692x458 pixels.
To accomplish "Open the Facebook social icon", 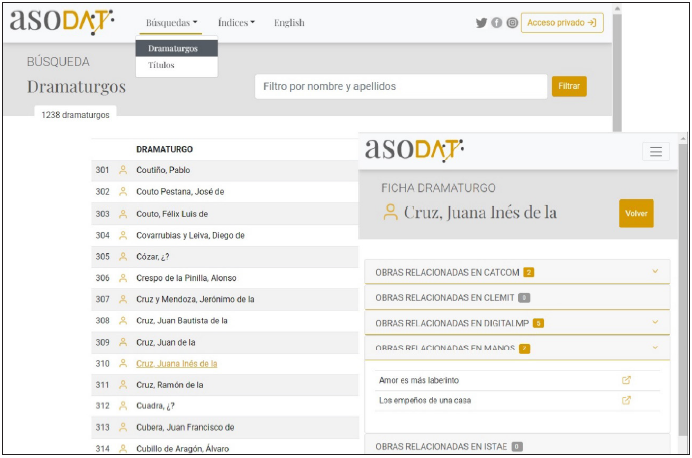I will click(497, 23).
